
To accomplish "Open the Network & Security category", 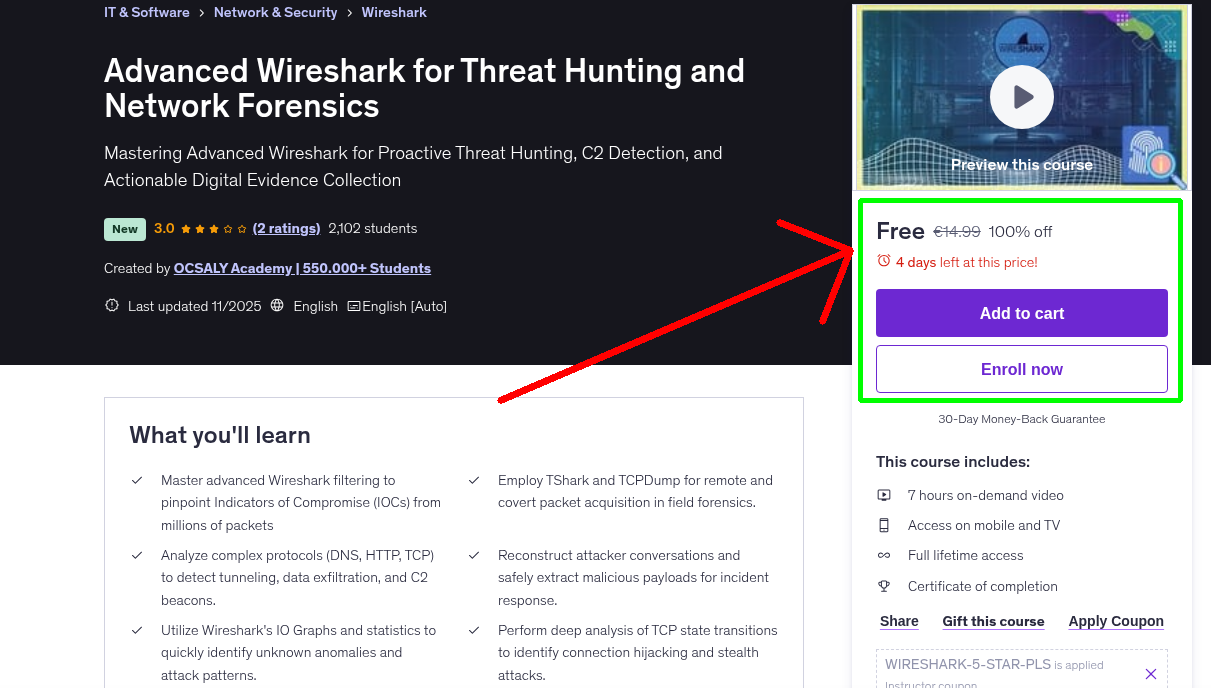I will coord(275,12).
